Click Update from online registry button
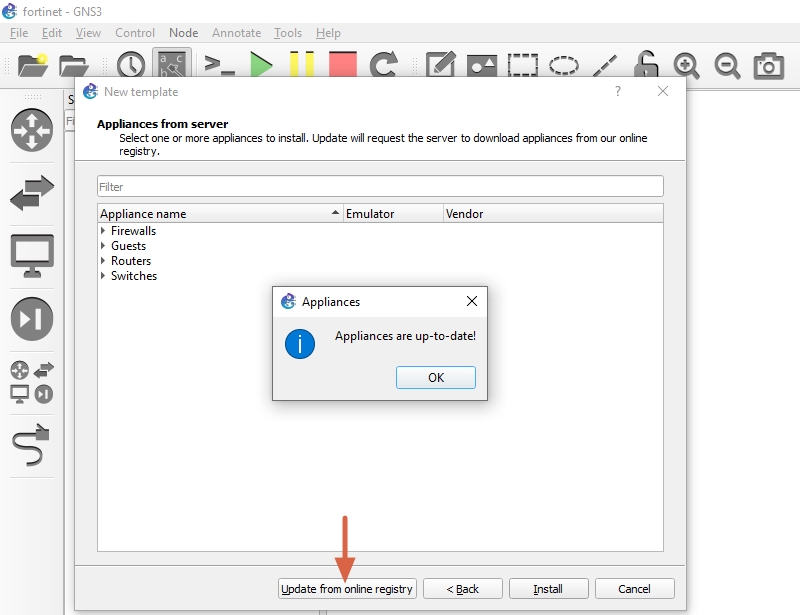Viewport: 800px width, 615px height. (347, 588)
